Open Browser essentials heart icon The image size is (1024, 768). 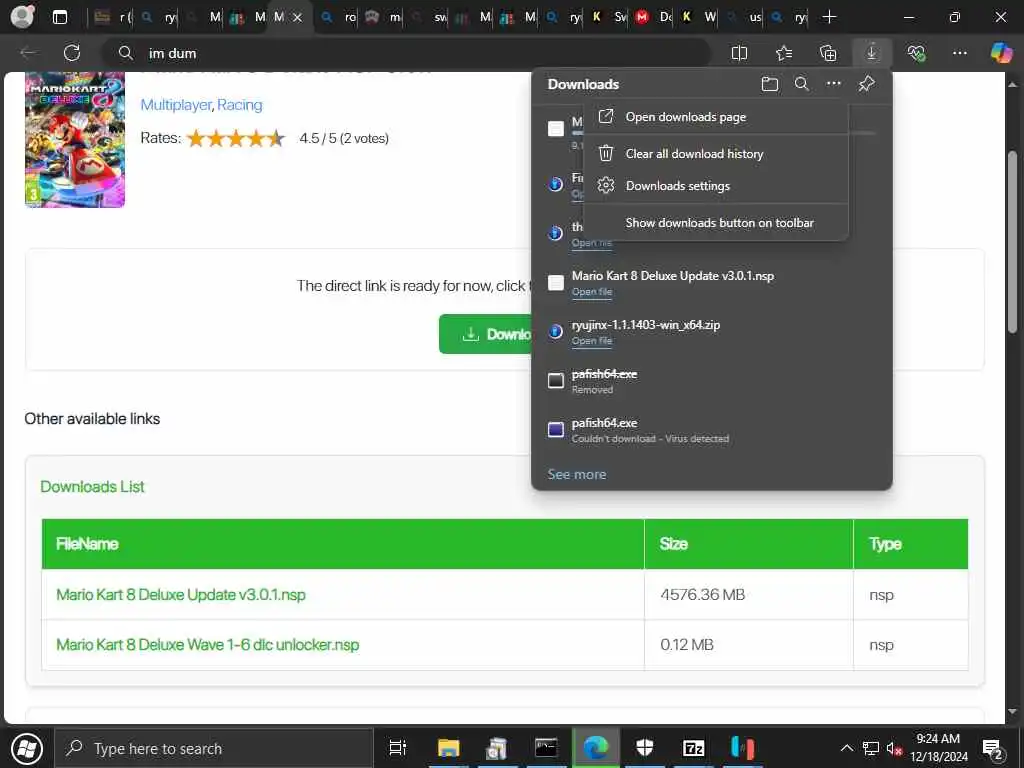916,53
